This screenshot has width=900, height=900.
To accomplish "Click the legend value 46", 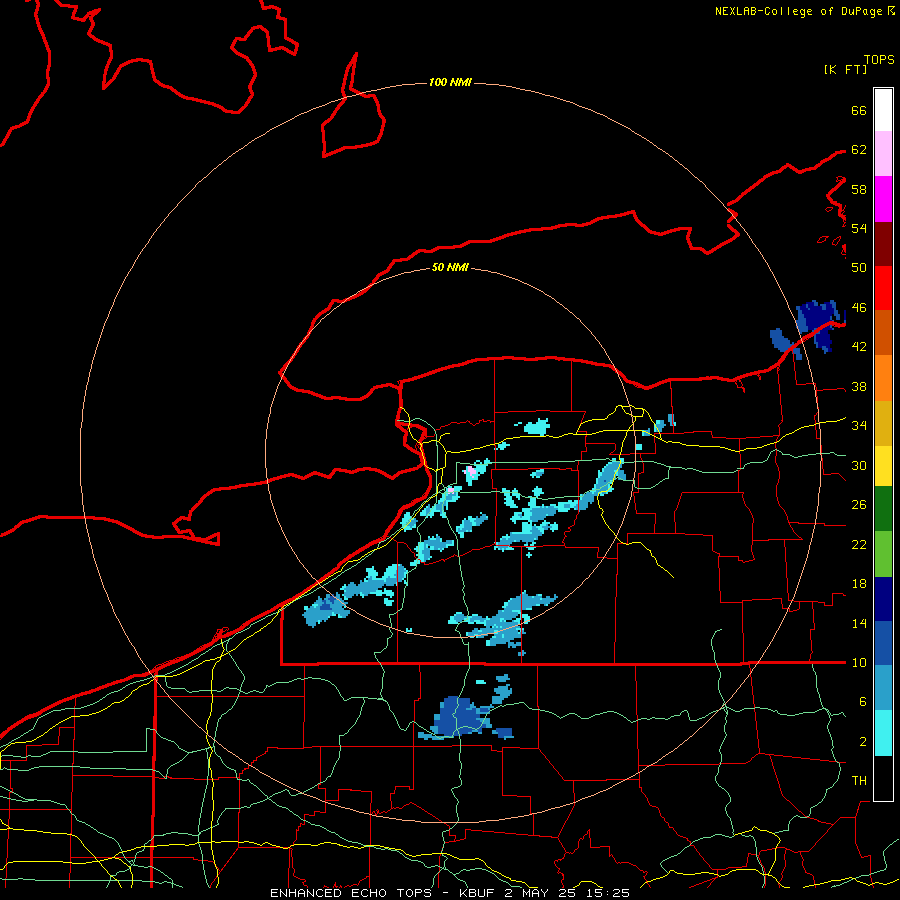I will pos(859,308).
